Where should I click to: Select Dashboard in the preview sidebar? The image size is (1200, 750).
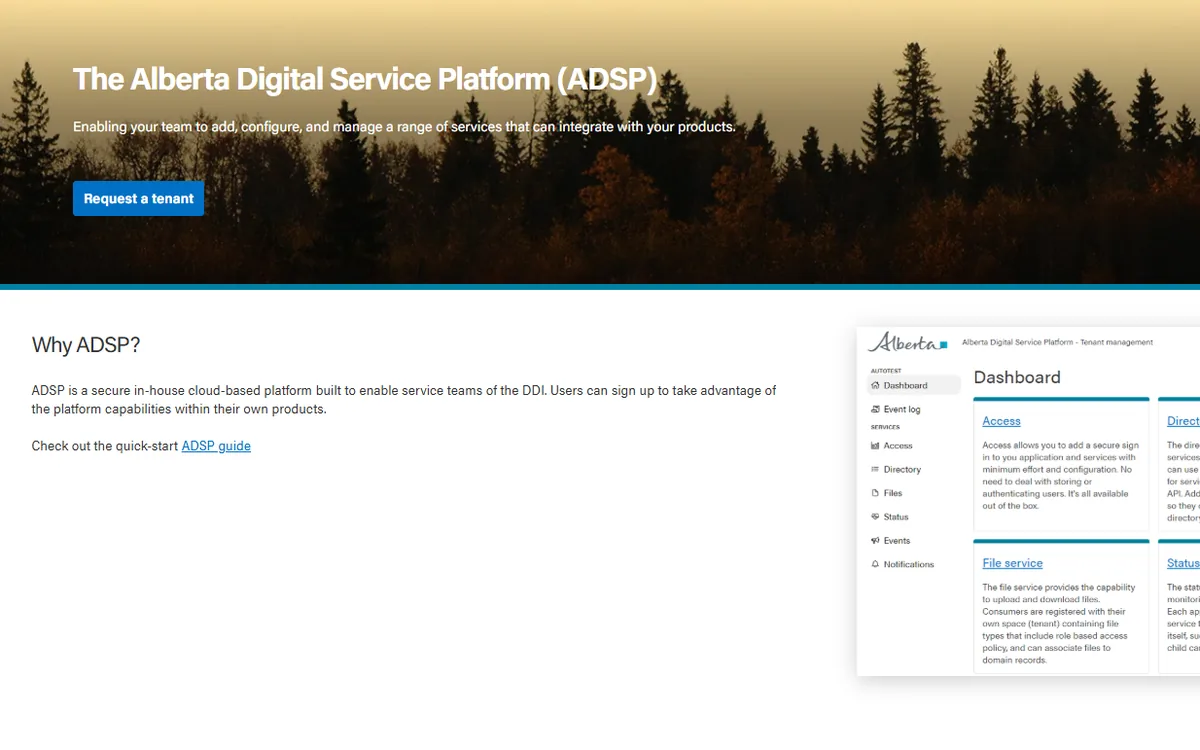[913, 385]
